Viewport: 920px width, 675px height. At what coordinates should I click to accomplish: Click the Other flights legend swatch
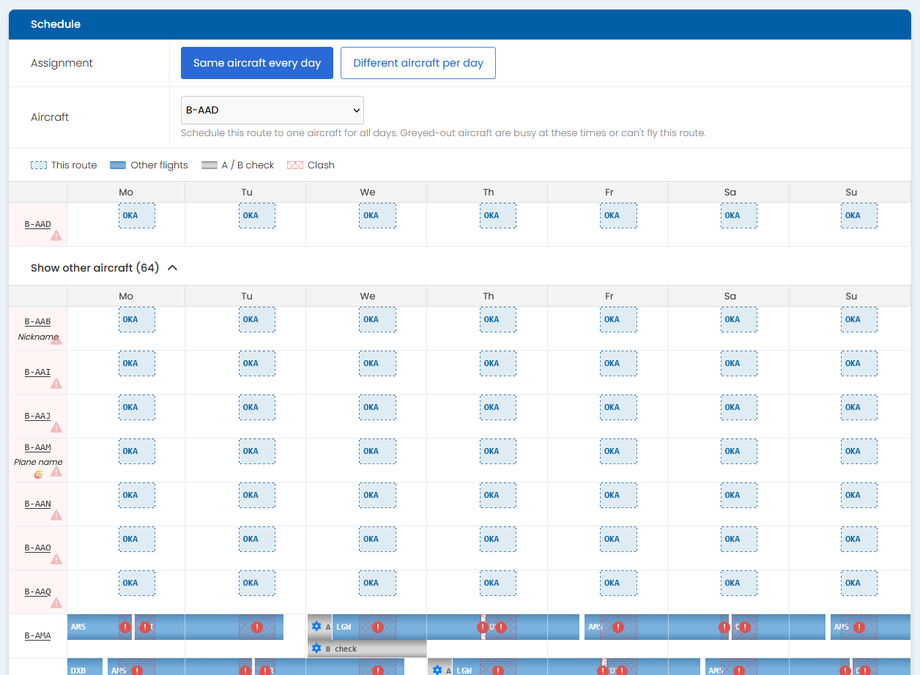pos(118,165)
